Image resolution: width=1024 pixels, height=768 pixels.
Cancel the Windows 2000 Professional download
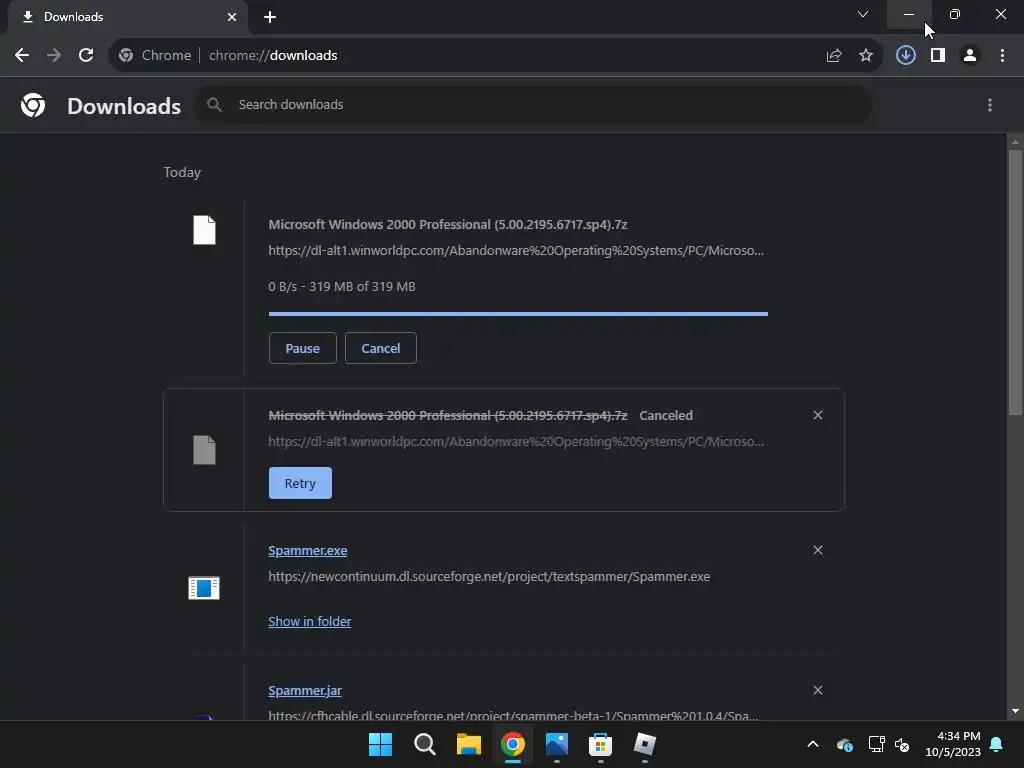[x=381, y=348]
